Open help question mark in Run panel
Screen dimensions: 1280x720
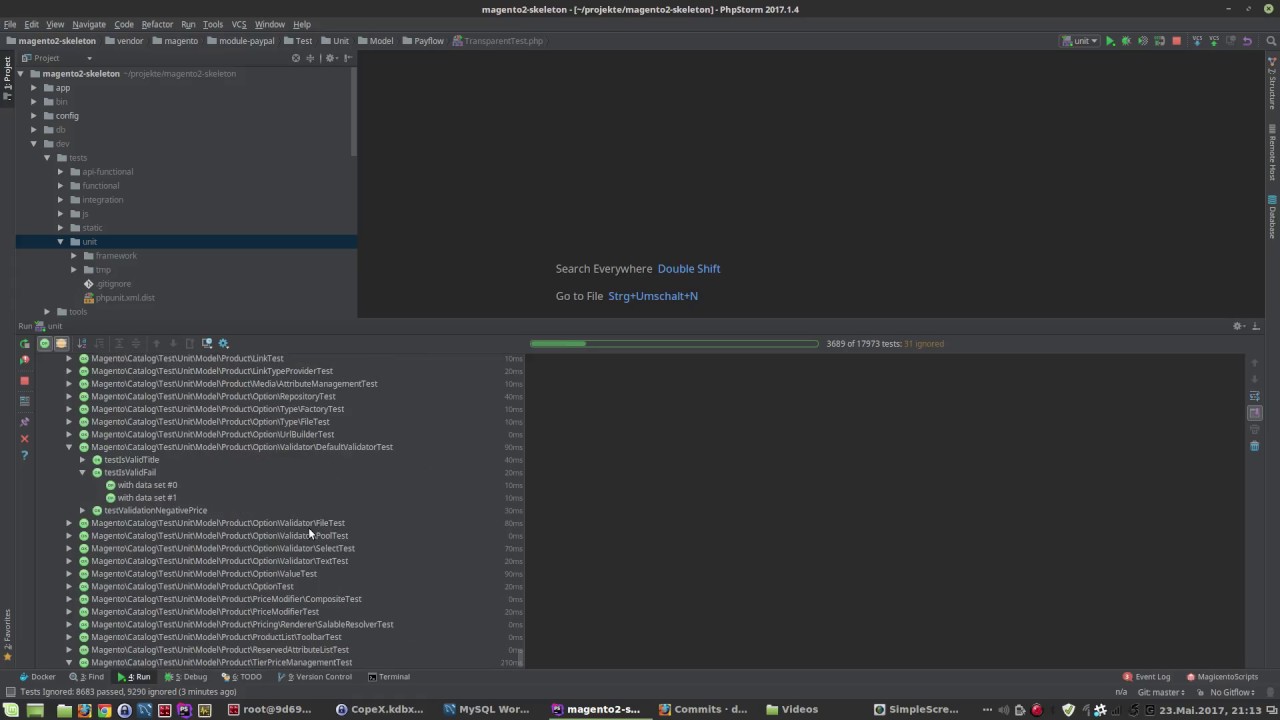[x=25, y=455]
